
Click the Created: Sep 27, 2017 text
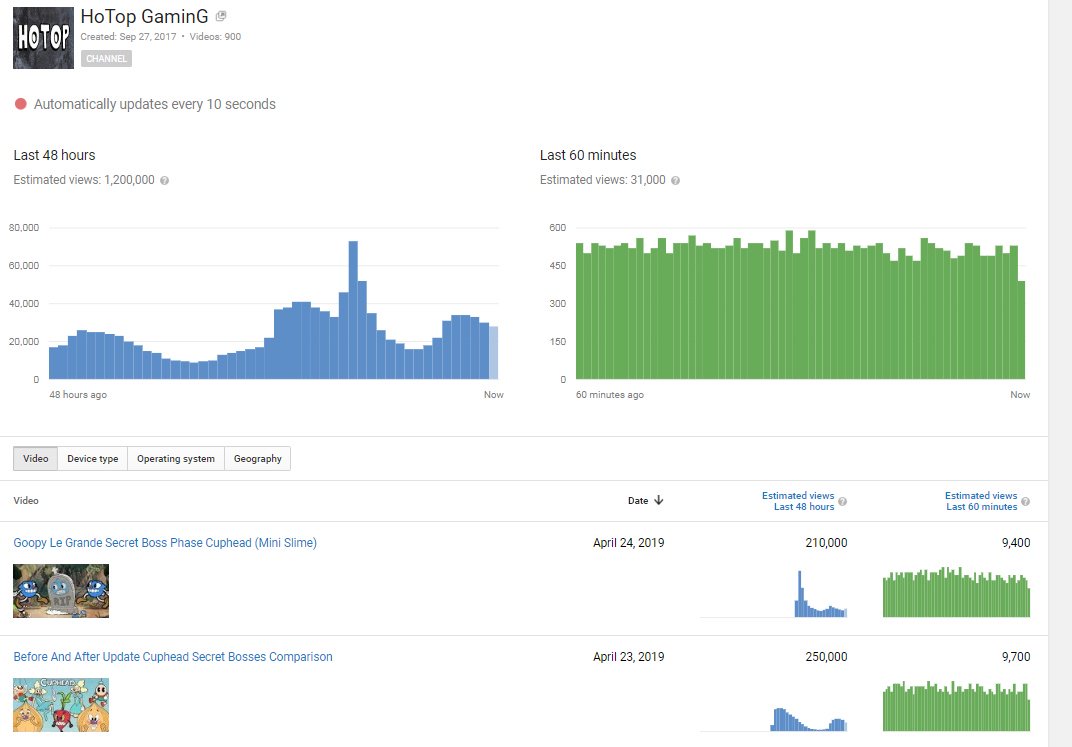pyautogui.click(x=129, y=37)
